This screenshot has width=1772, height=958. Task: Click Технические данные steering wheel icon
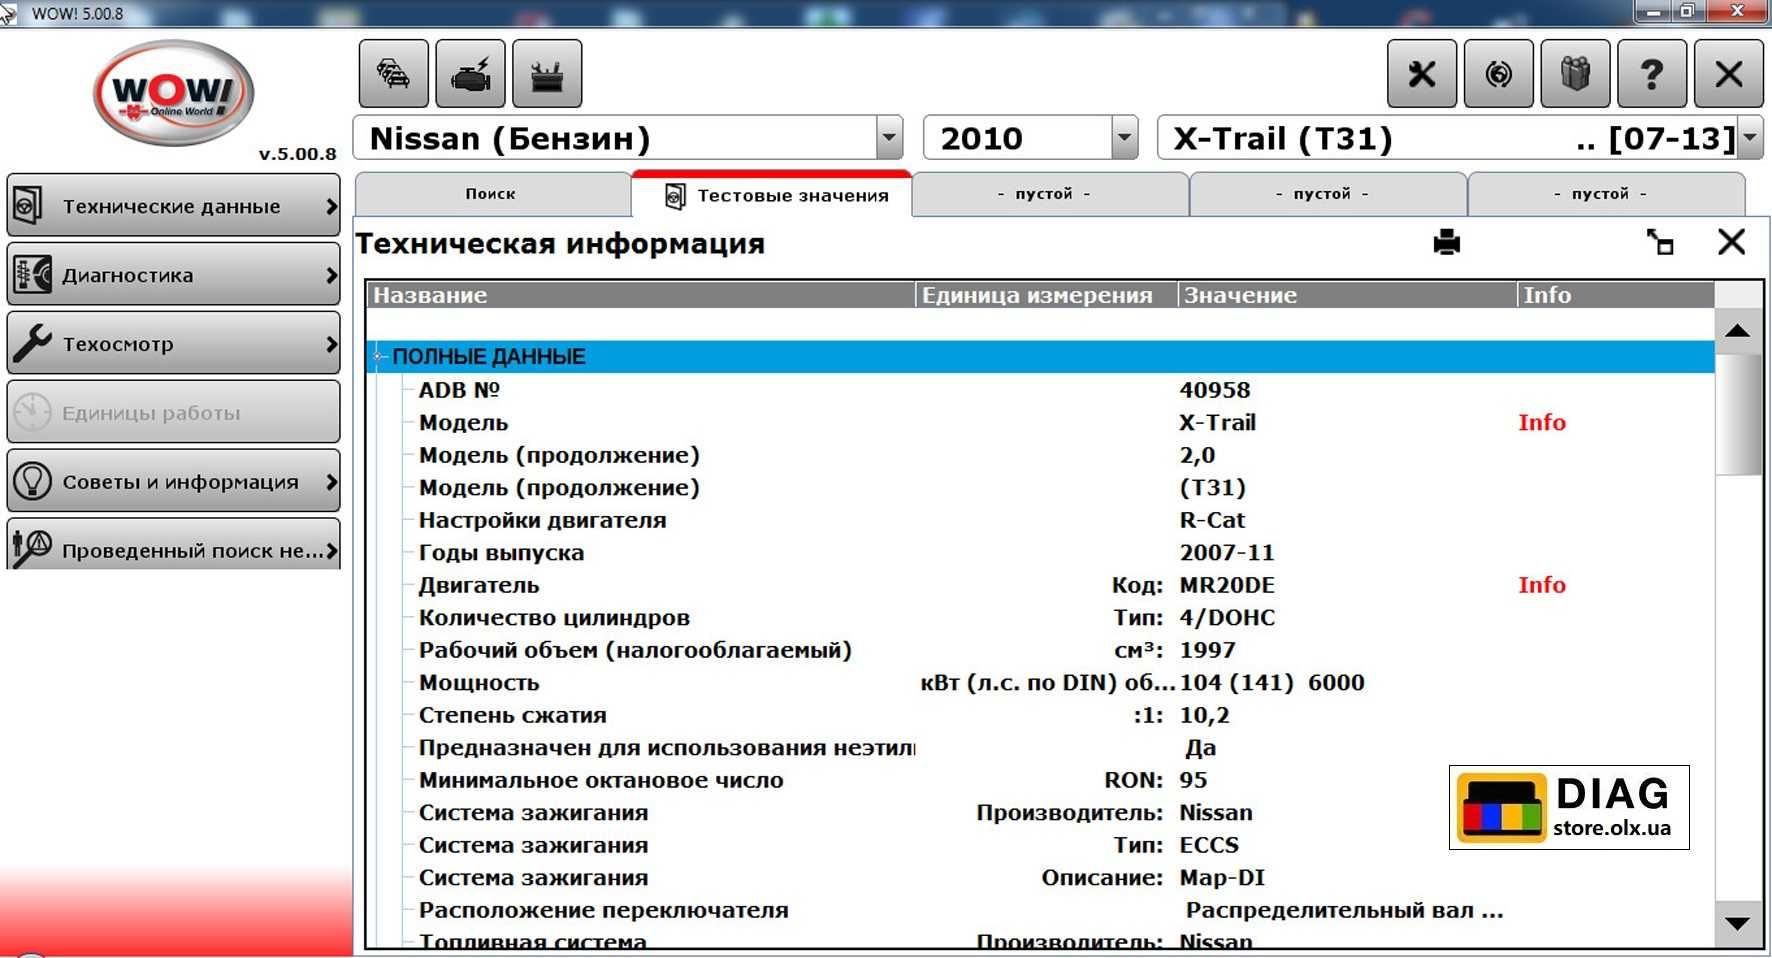coord(29,205)
